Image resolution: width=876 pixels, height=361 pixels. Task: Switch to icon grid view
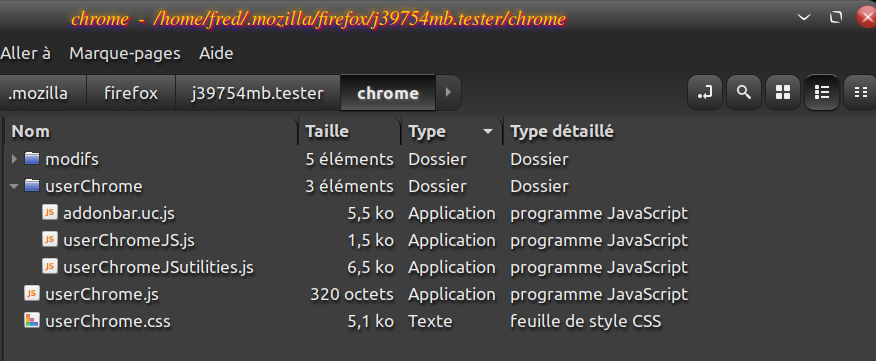(x=783, y=93)
